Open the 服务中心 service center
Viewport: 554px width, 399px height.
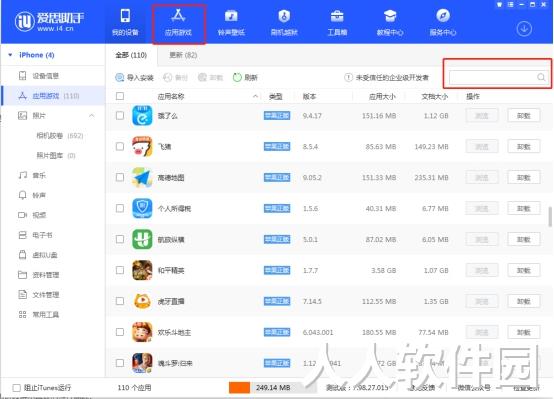click(x=443, y=23)
